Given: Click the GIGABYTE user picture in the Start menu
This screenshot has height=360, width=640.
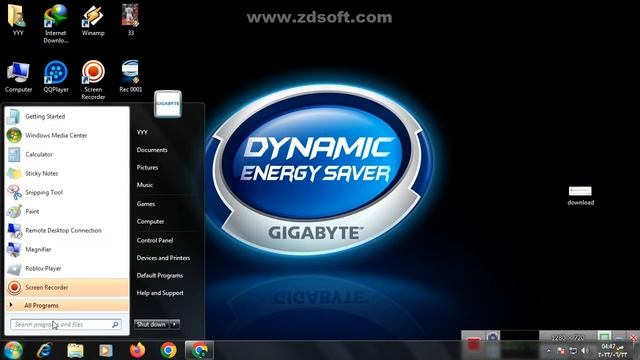Looking at the screenshot, I should [168, 104].
